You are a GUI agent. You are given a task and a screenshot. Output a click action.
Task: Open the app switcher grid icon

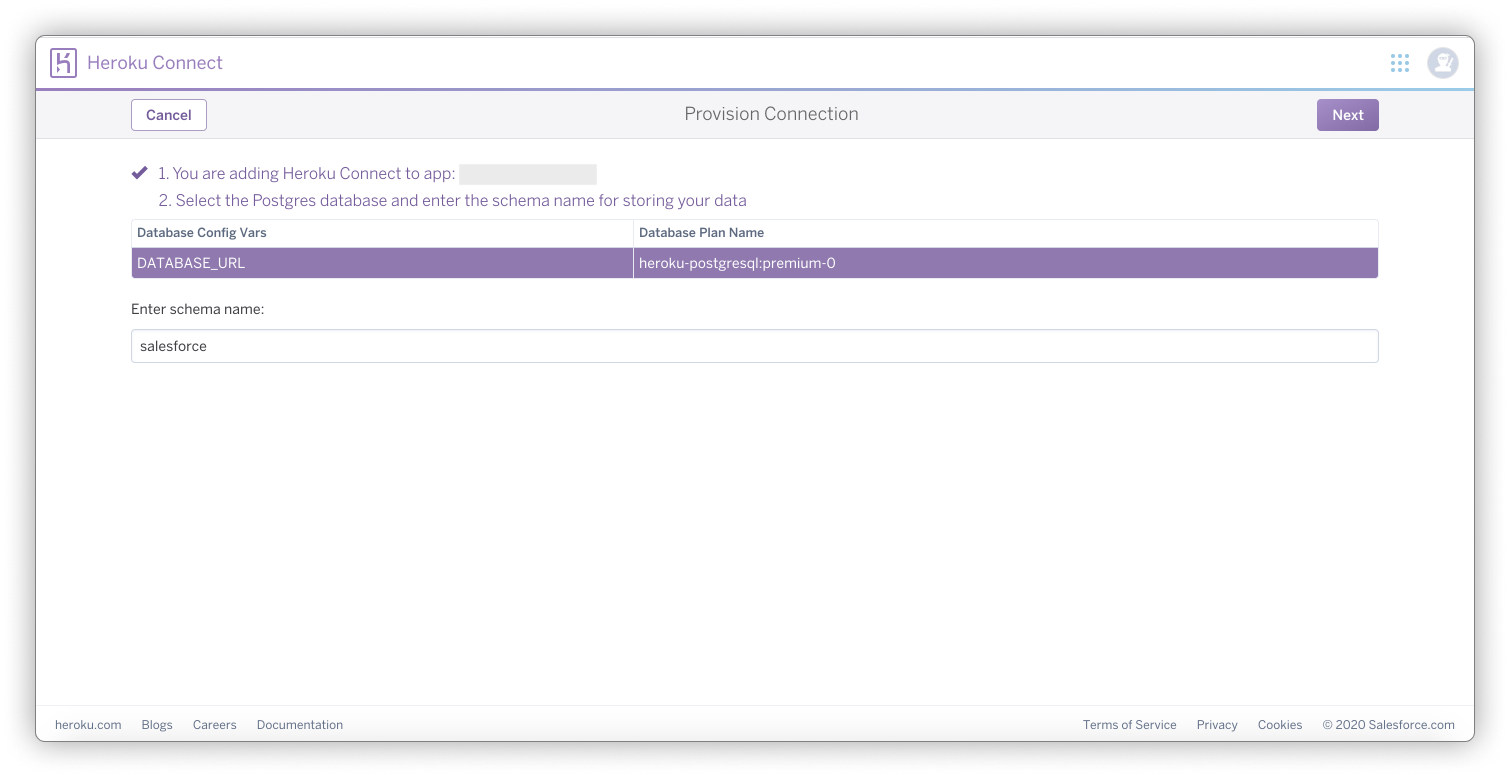pos(1399,63)
